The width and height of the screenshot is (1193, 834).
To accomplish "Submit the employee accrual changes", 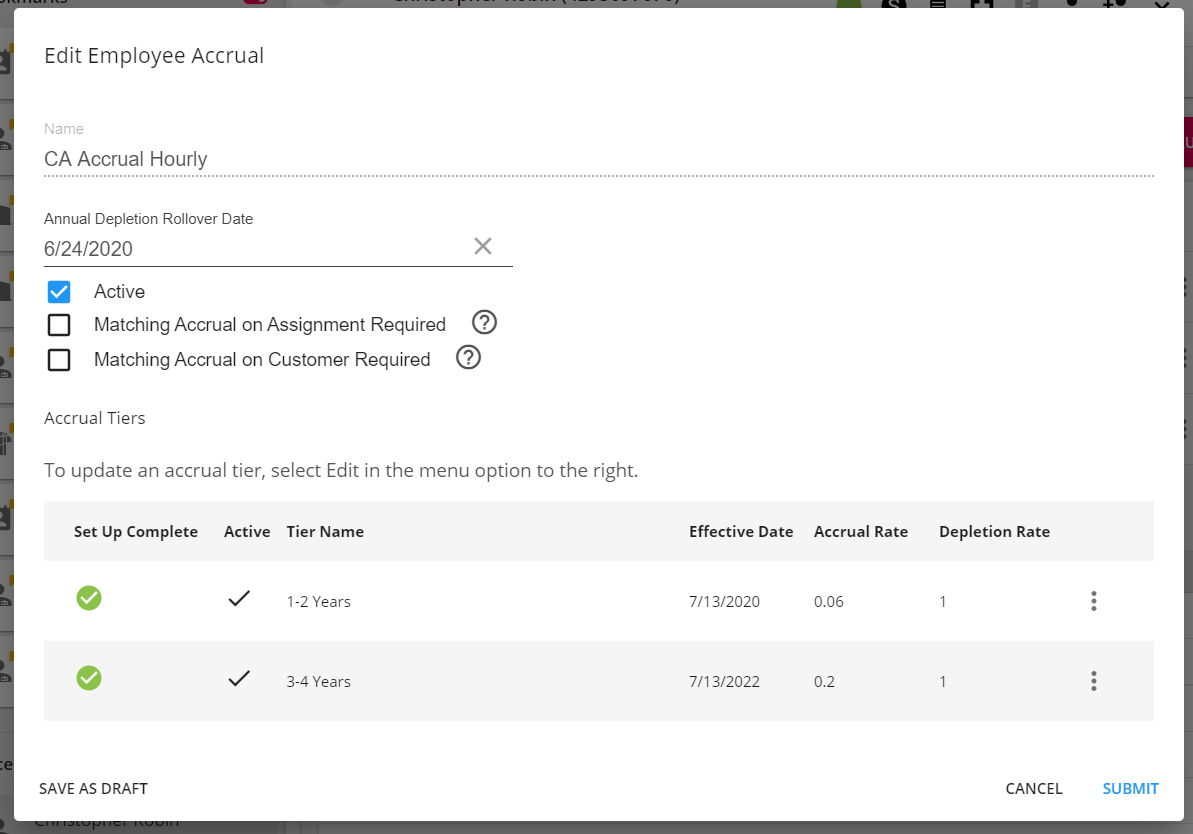I will point(1130,789).
